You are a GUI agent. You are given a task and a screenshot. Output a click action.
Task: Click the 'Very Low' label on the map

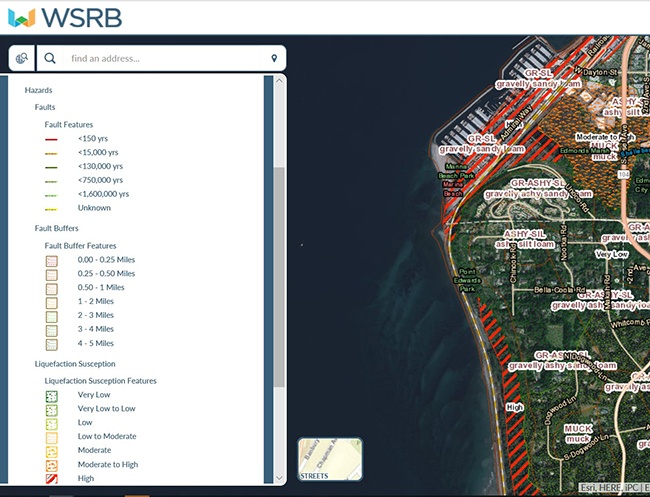point(611,254)
